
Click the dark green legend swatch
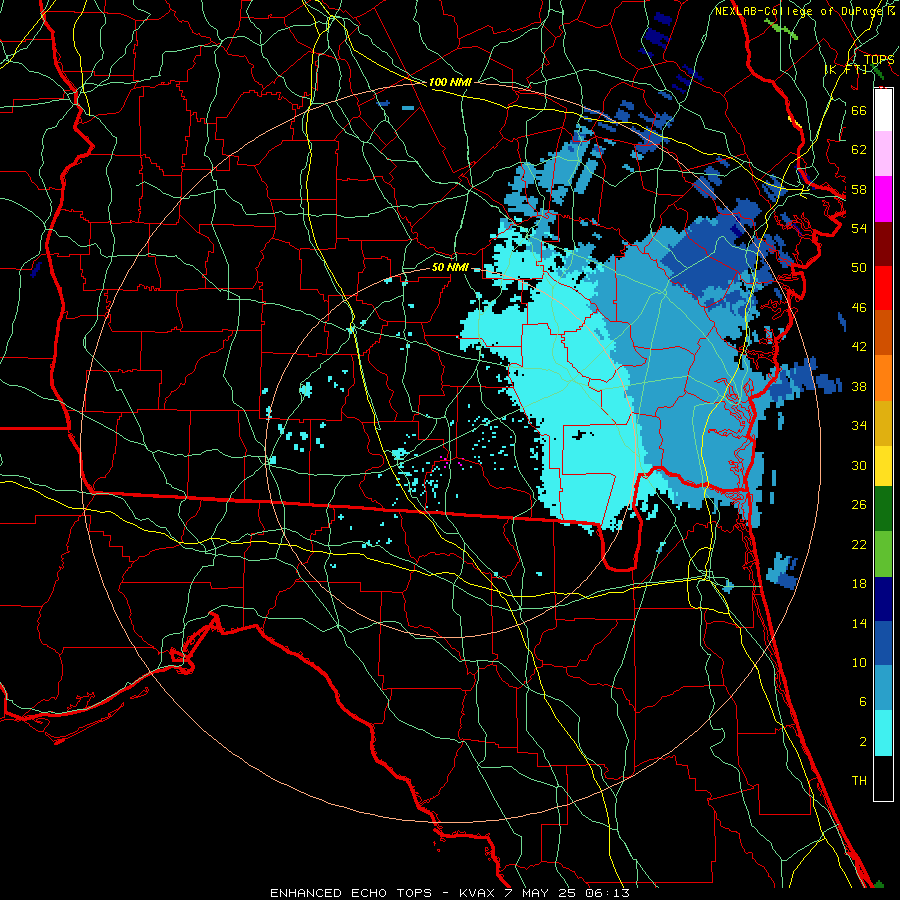tap(883, 509)
